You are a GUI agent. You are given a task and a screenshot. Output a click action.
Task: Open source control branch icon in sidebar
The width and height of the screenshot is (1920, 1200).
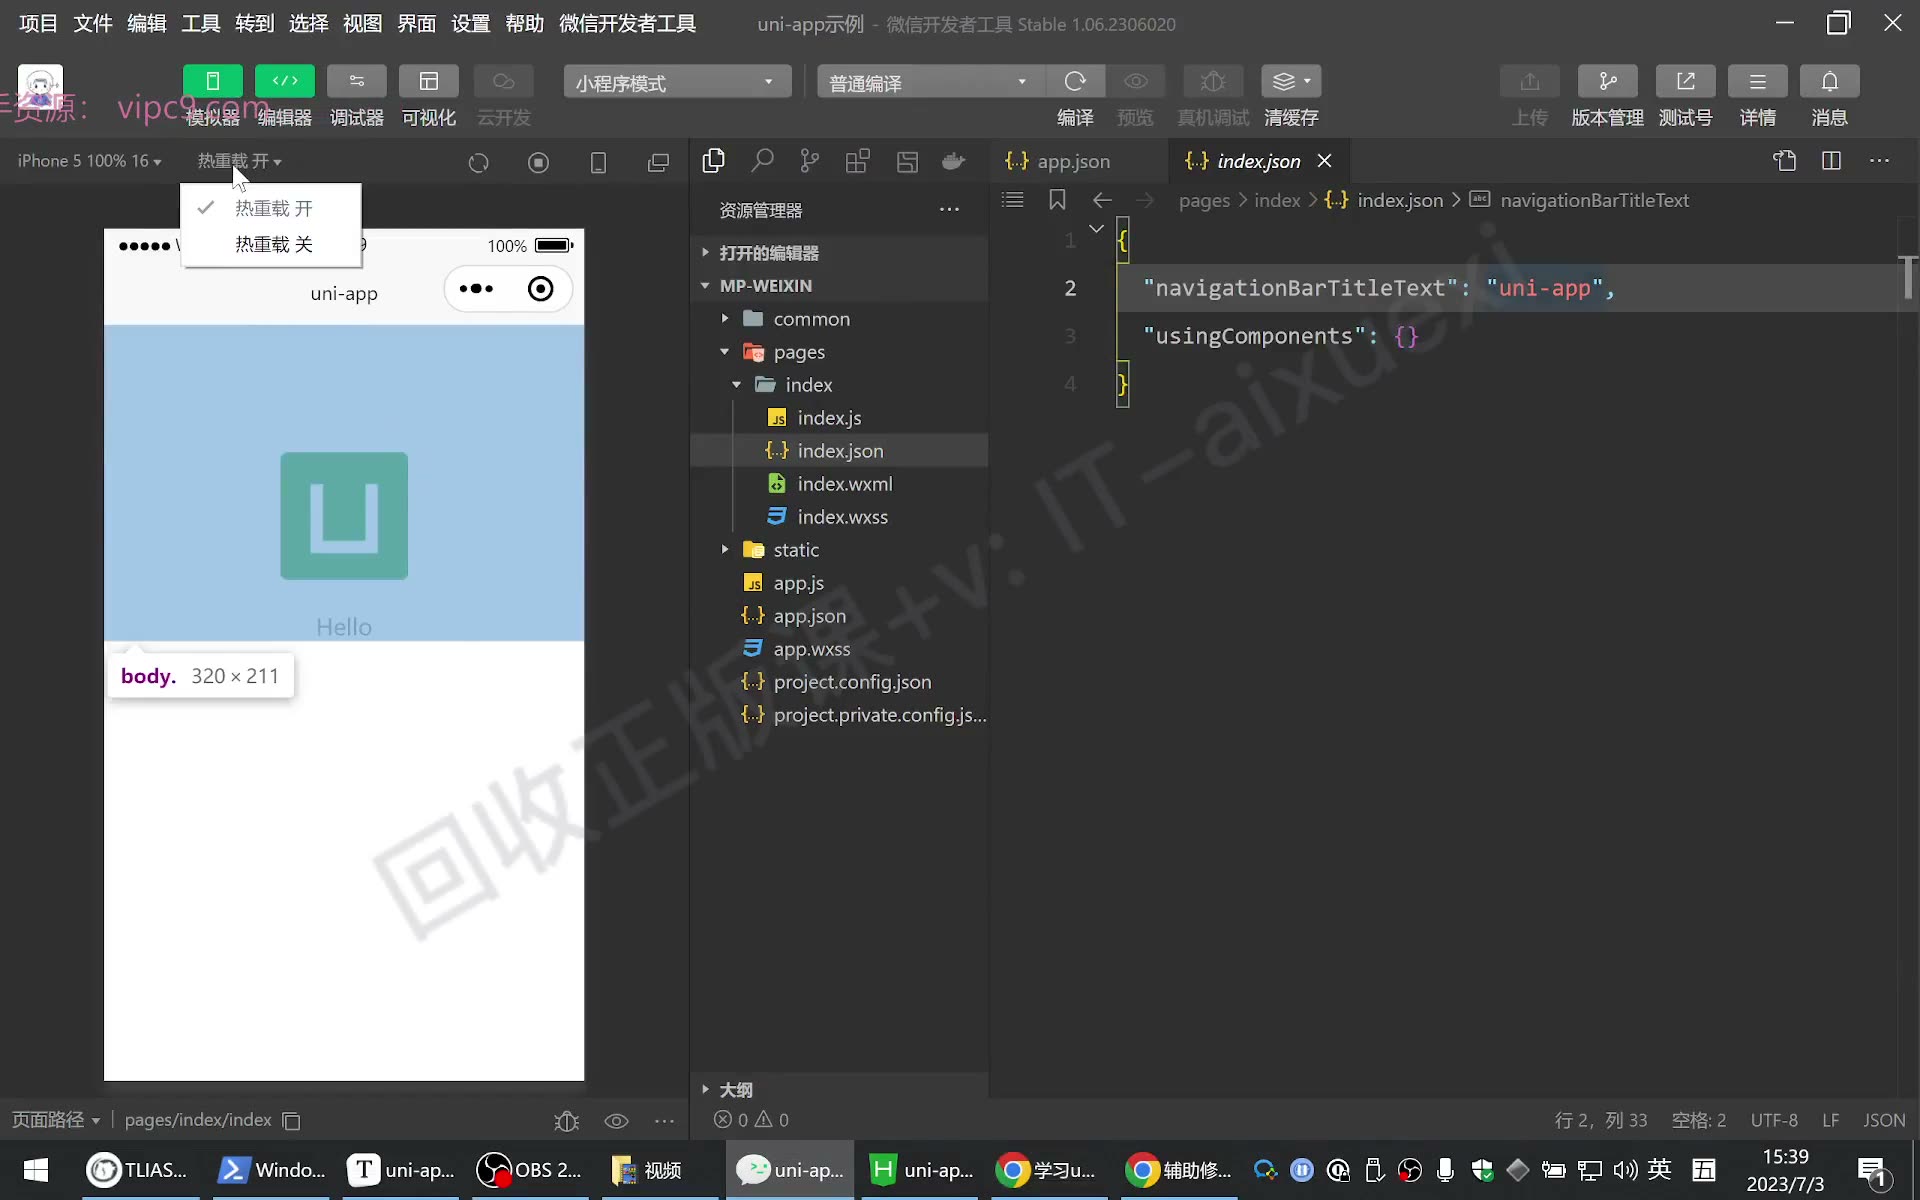coord(810,161)
